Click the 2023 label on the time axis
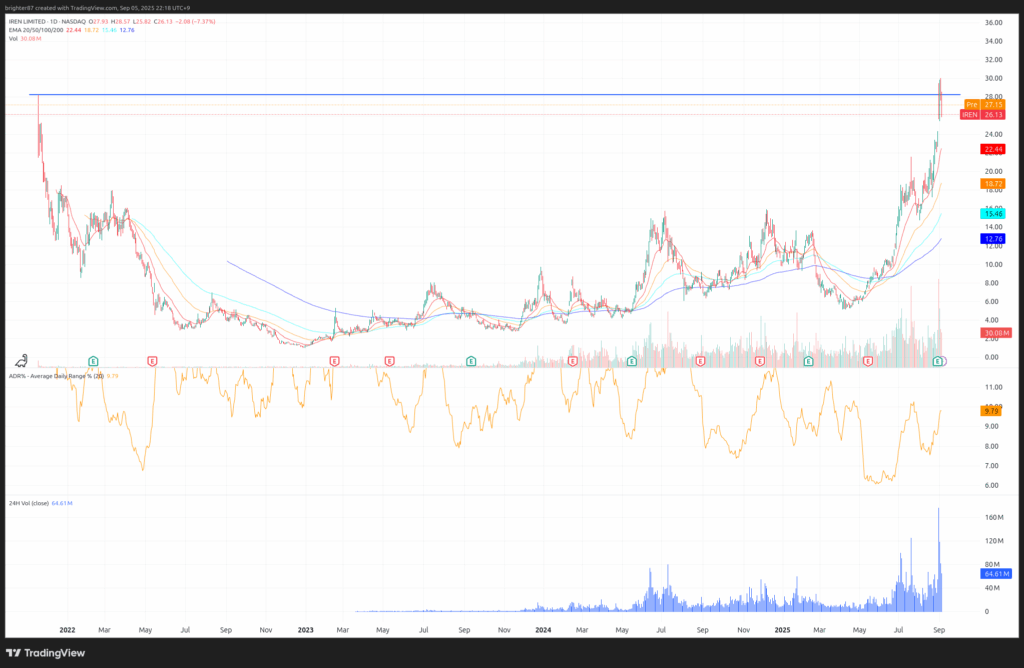The height and width of the screenshot is (668, 1024). (x=306, y=630)
